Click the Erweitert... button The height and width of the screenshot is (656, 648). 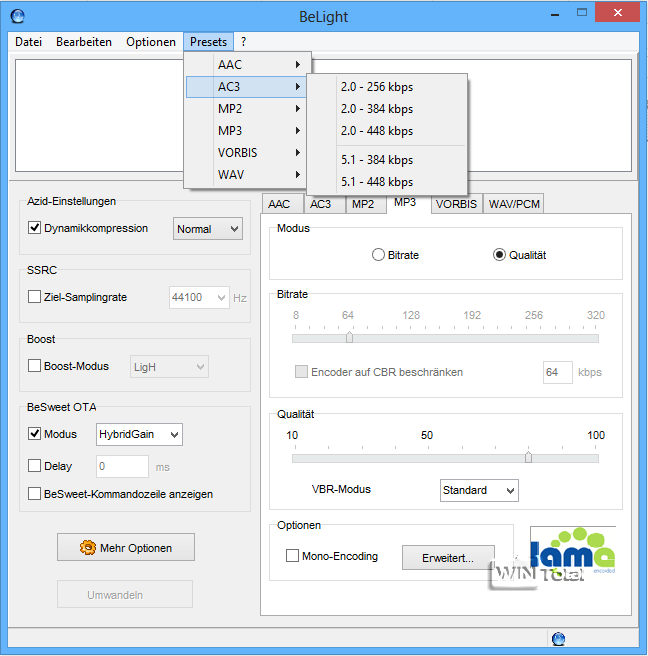(x=448, y=557)
